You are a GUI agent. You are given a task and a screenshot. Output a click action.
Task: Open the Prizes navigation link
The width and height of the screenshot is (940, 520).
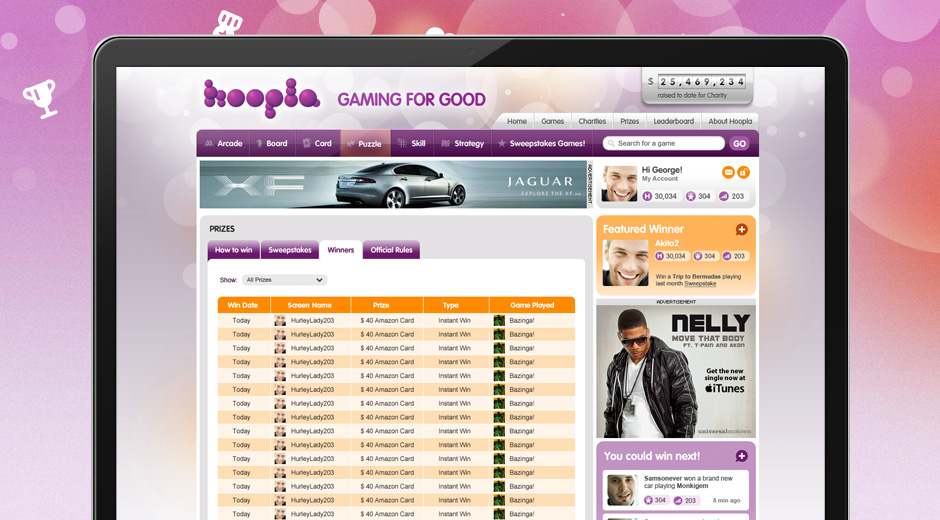629,121
